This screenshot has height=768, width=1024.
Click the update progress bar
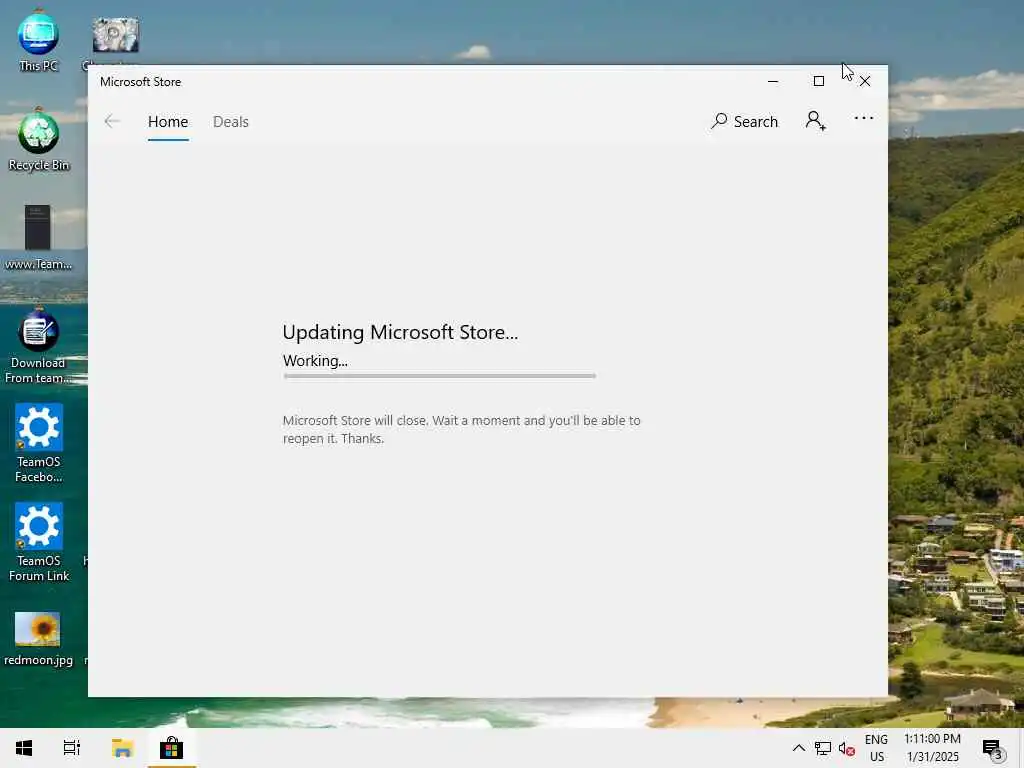(x=440, y=376)
